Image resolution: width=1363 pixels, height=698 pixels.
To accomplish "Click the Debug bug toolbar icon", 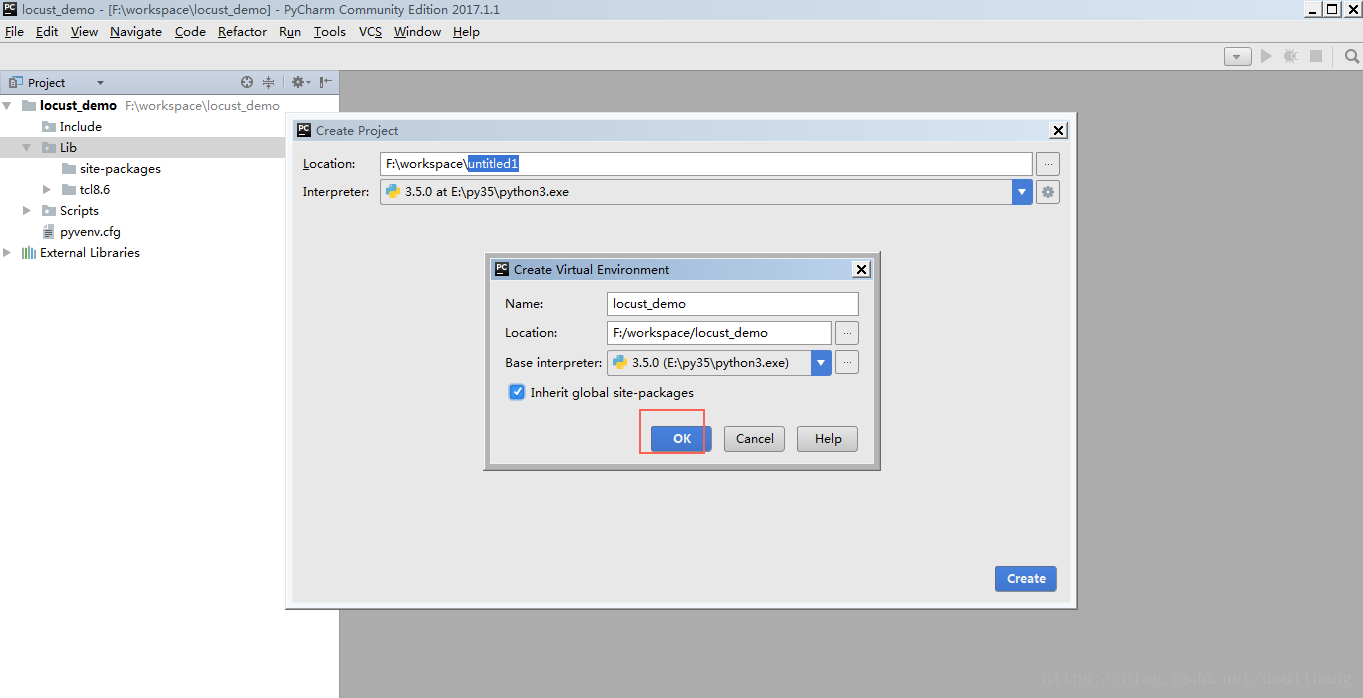I will pos(1291,57).
